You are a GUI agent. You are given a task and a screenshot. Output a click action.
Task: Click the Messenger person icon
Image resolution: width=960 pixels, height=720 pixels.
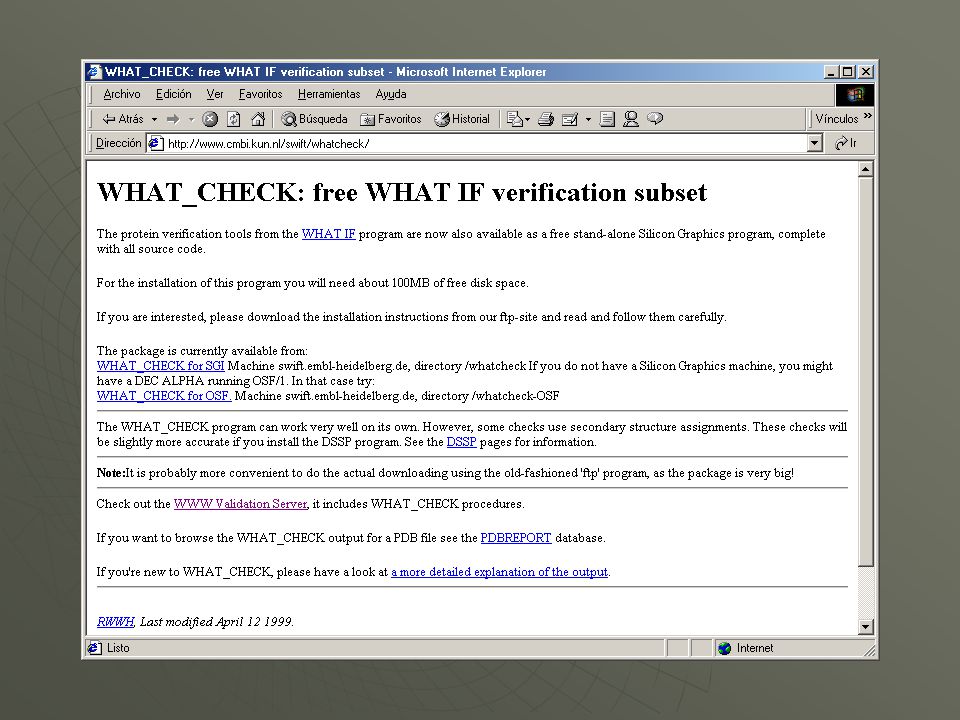point(631,119)
